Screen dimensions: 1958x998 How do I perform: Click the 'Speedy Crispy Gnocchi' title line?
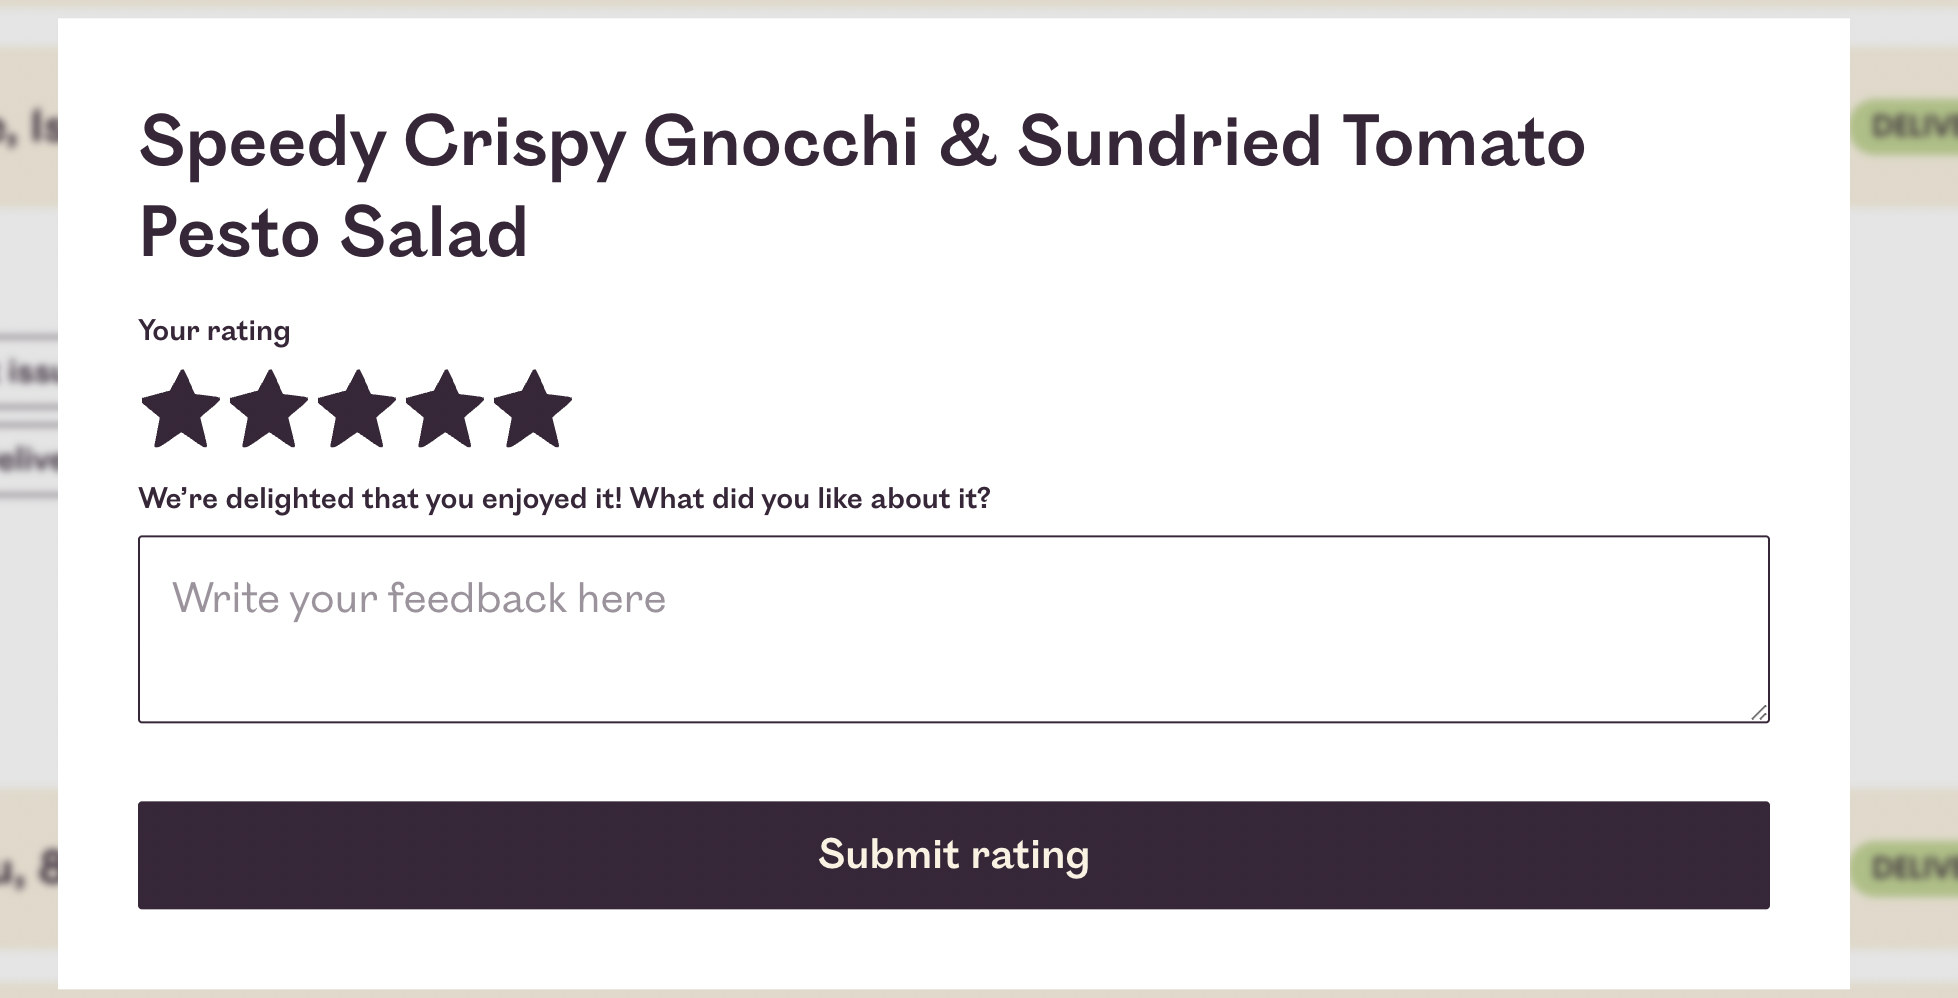pos(862,141)
